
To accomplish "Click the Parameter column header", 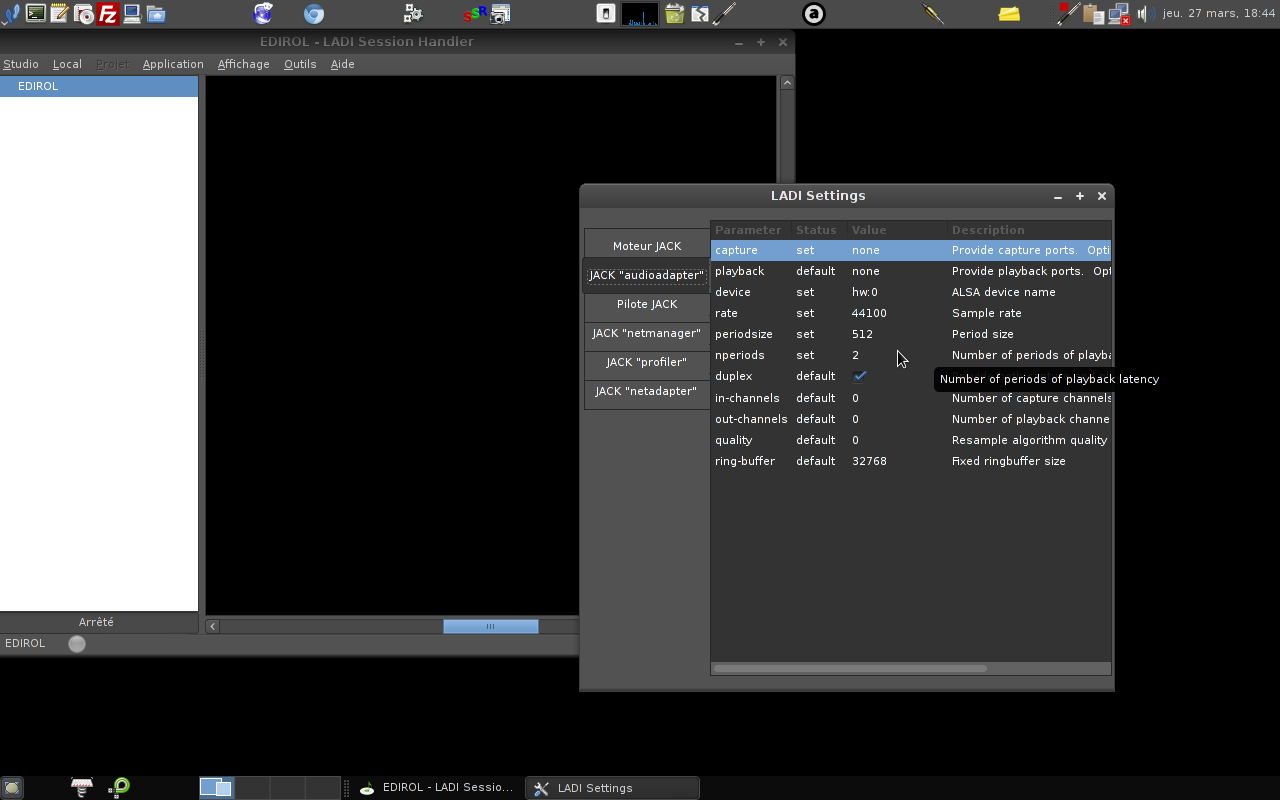I will click(750, 230).
